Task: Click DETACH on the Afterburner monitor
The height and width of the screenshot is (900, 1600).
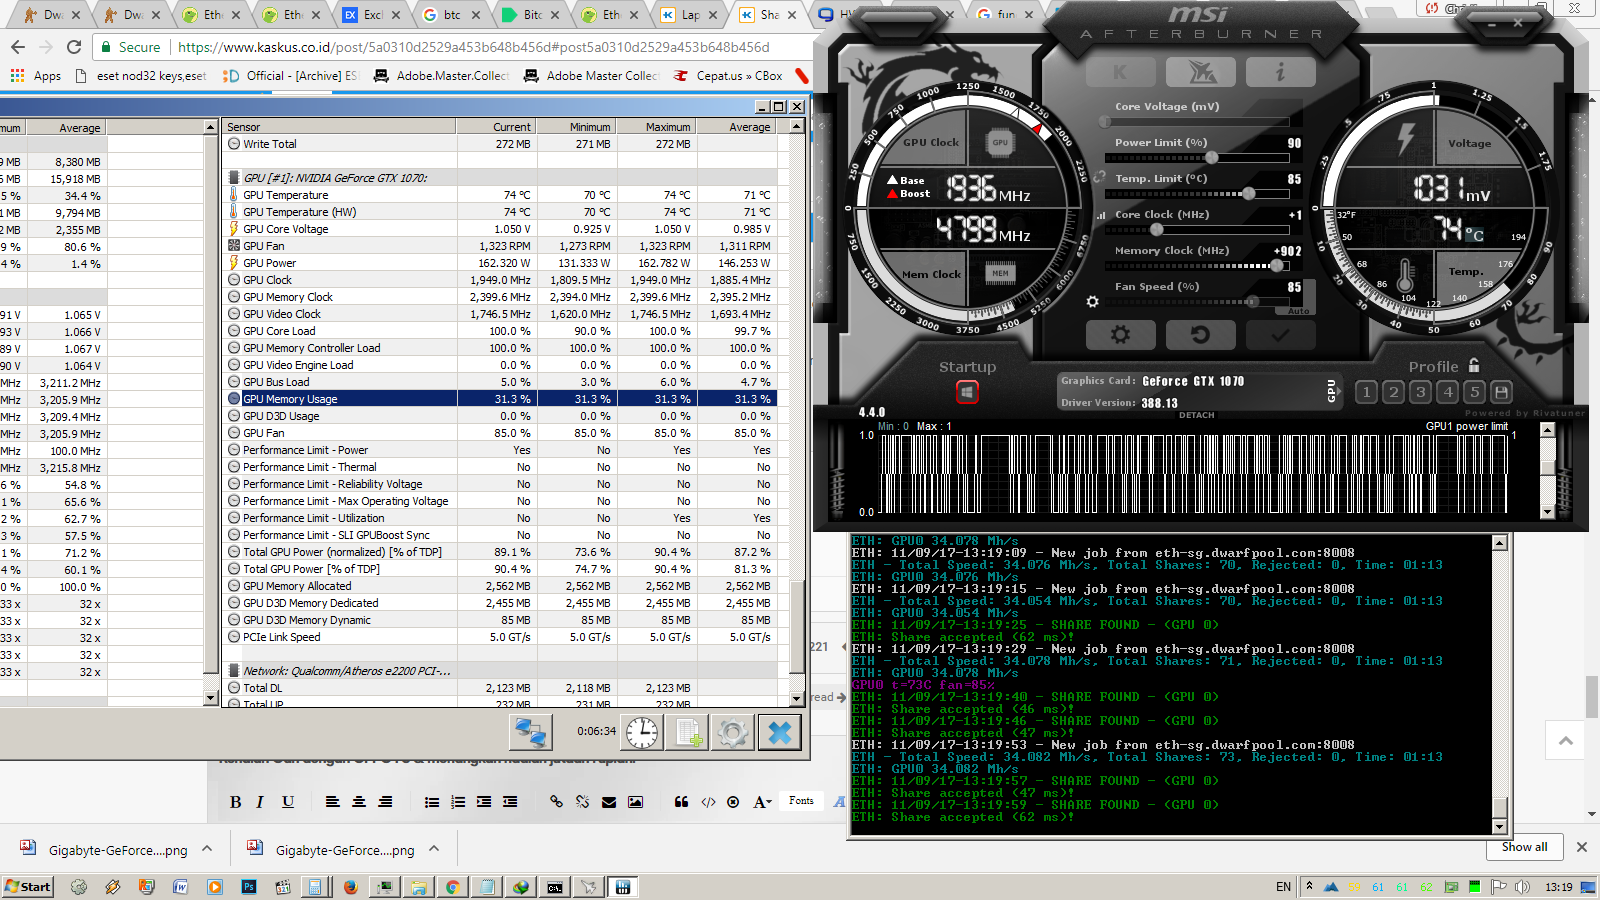Action: click(1197, 415)
